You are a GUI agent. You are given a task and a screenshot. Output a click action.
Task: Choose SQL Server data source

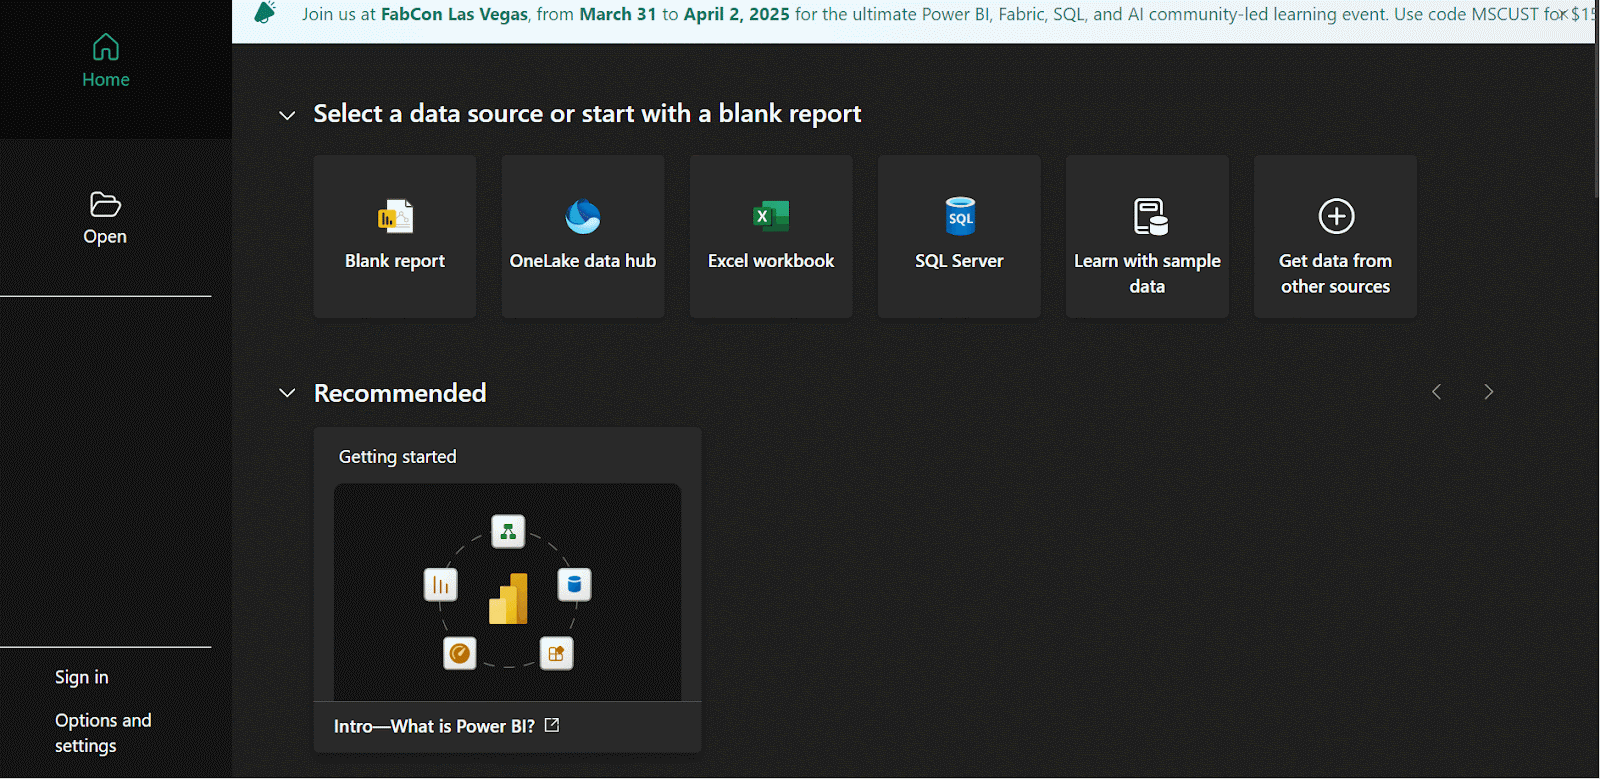coord(959,236)
